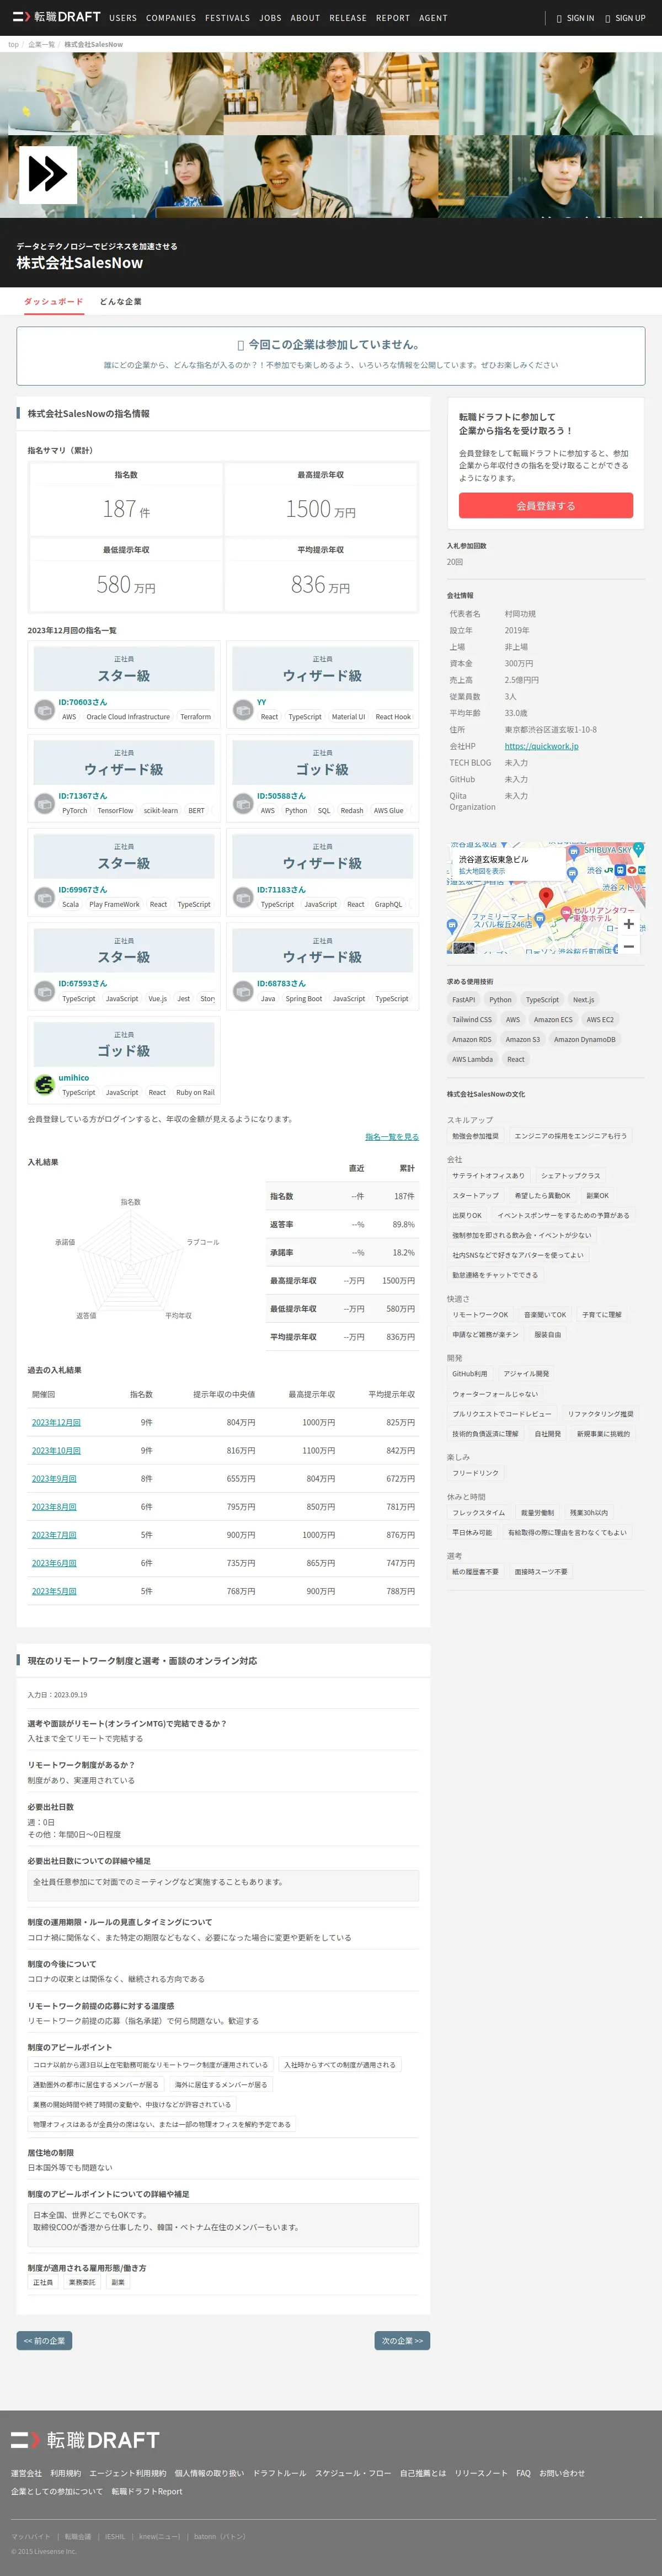Screen dimensions: 662x2576
Task: Open the AGENT menu item
Action: (x=433, y=18)
